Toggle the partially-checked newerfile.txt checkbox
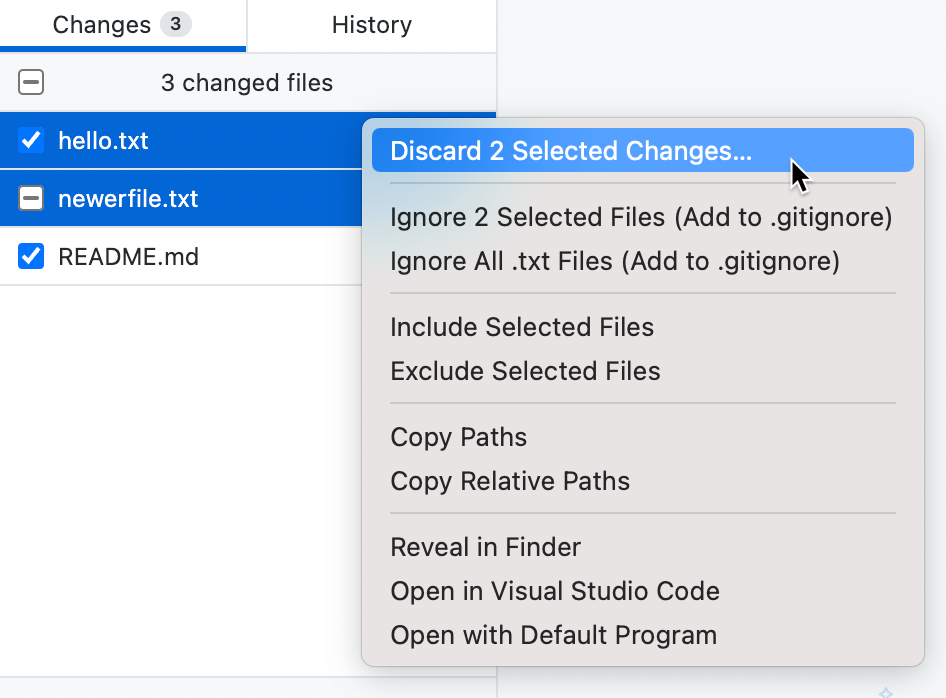This screenshot has height=698, width=946. tap(30, 198)
